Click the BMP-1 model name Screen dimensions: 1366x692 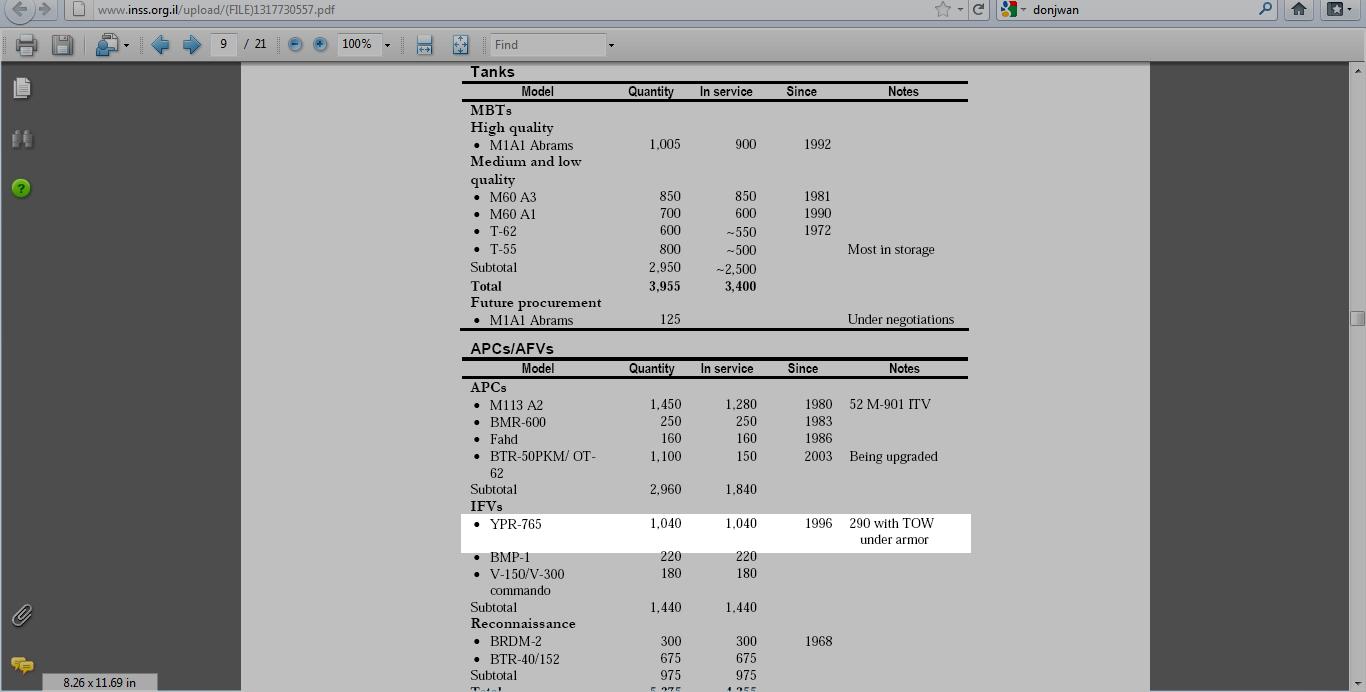click(x=510, y=557)
